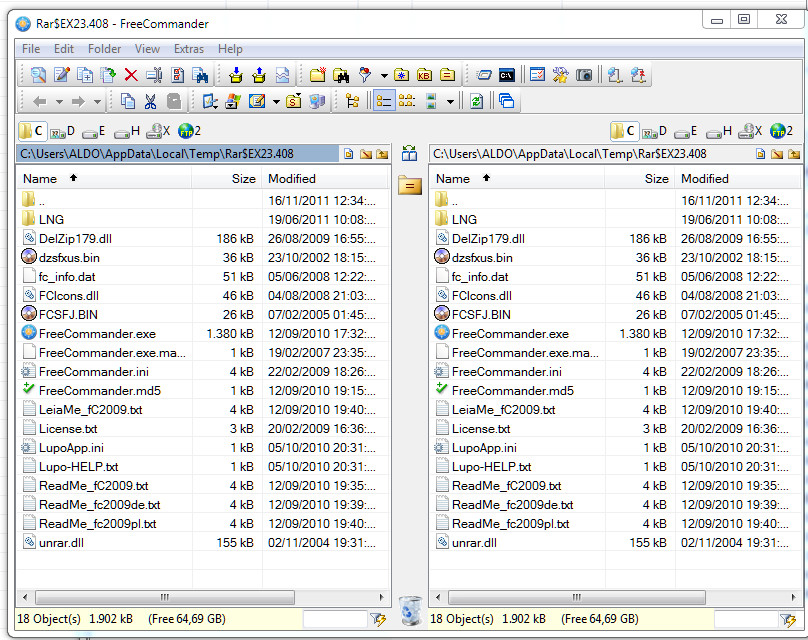
Task: Click the Copy files toolbar icon
Action: 85,75
